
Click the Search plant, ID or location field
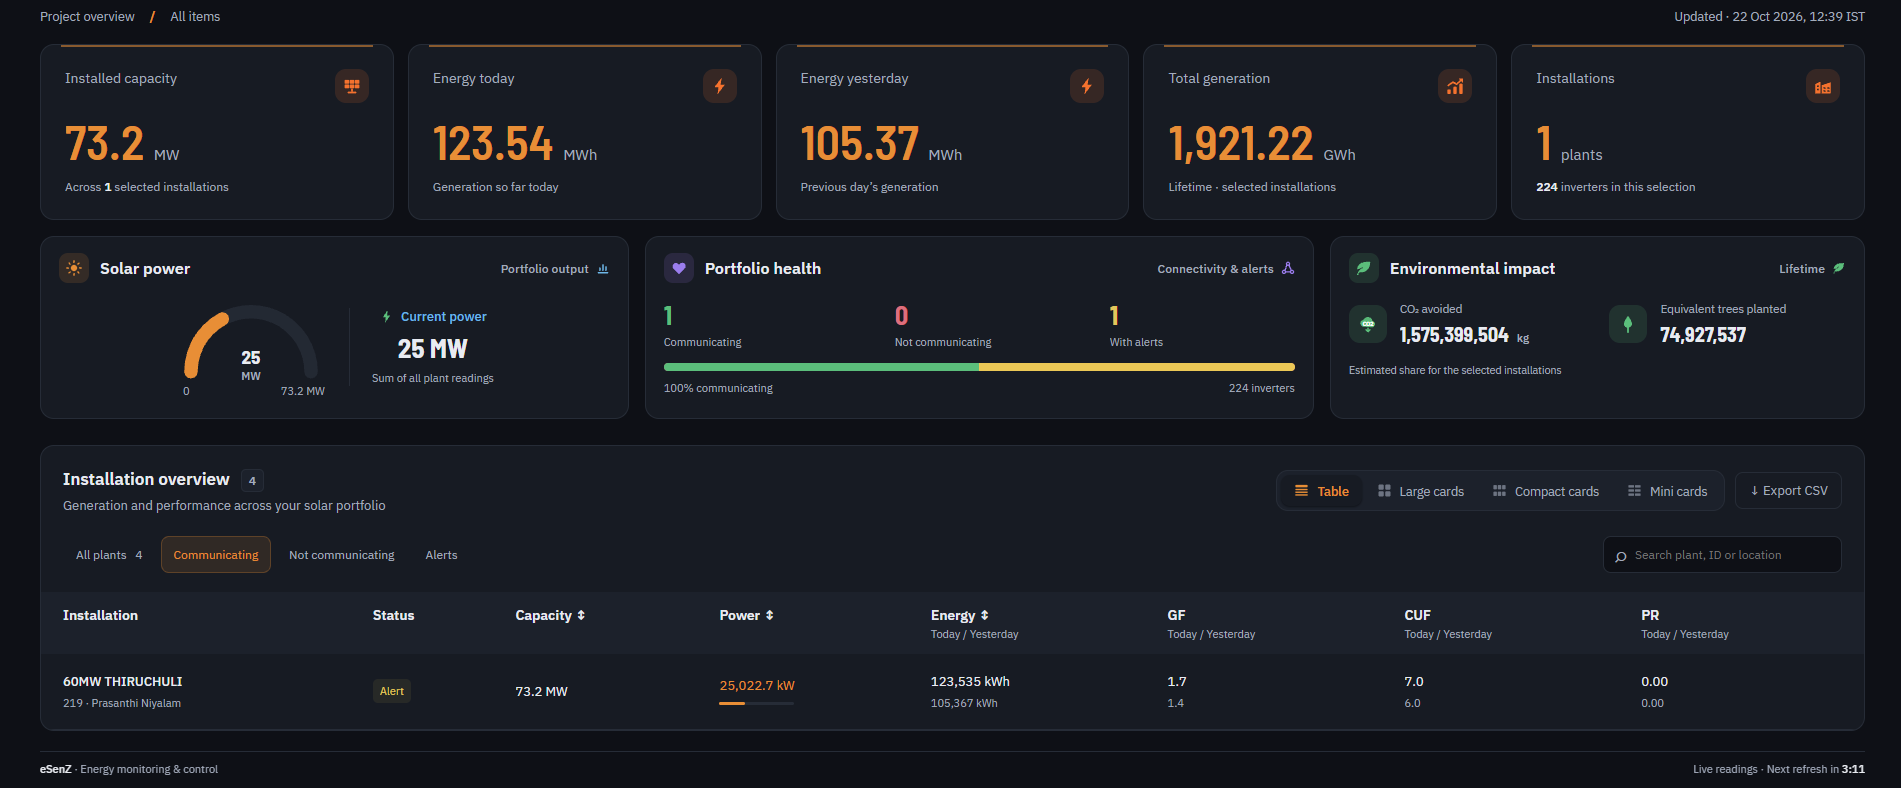[x=1722, y=555]
